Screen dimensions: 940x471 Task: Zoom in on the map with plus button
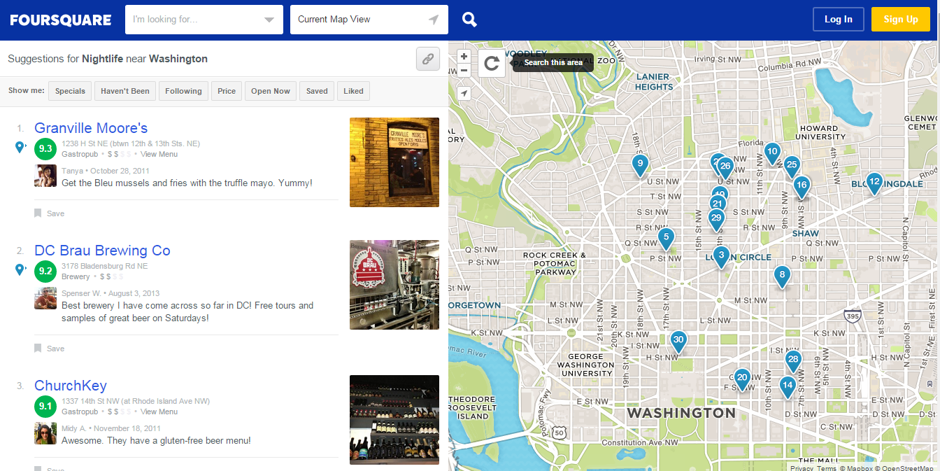click(x=463, y=56)
